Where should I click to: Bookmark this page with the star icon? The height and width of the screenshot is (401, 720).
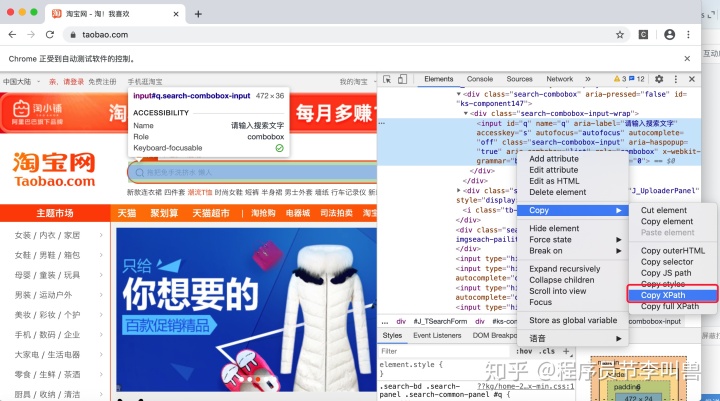pyautogui.click(x=619, y=34)
